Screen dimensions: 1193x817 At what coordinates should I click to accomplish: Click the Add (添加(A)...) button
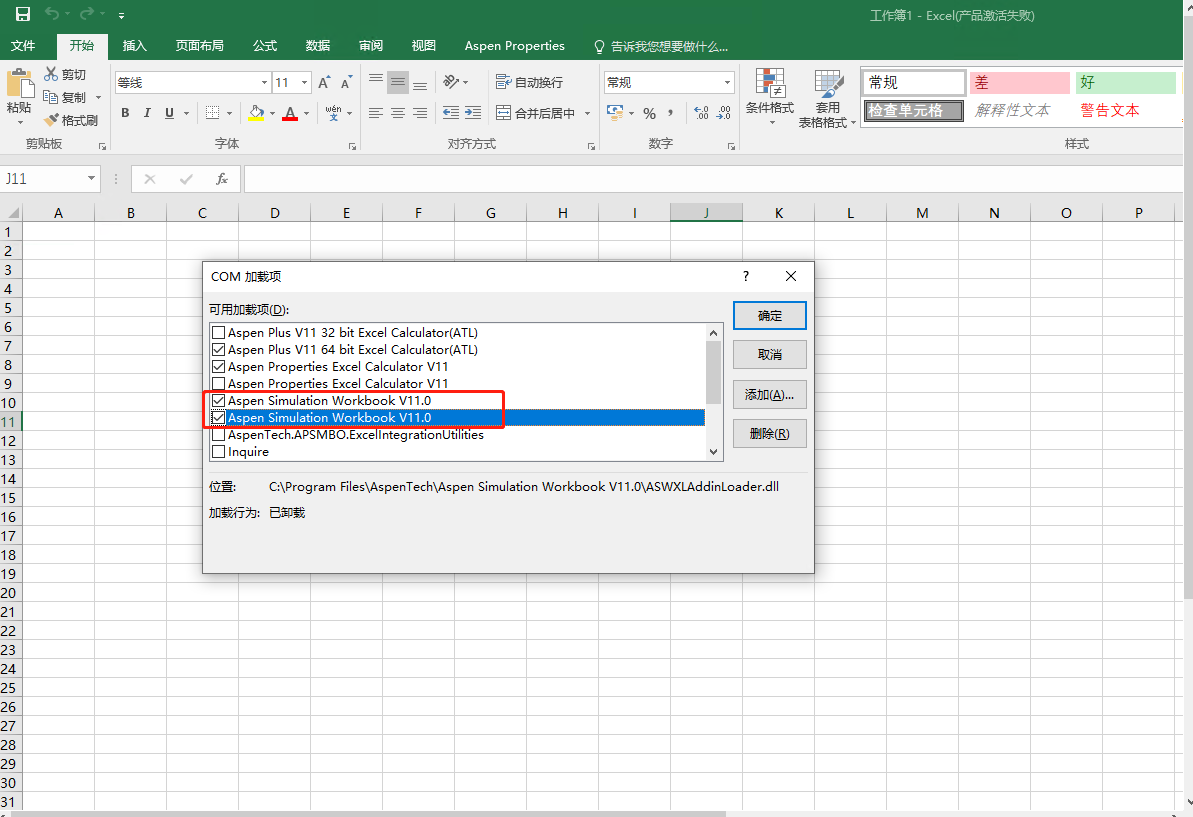[x=769, y=395]
